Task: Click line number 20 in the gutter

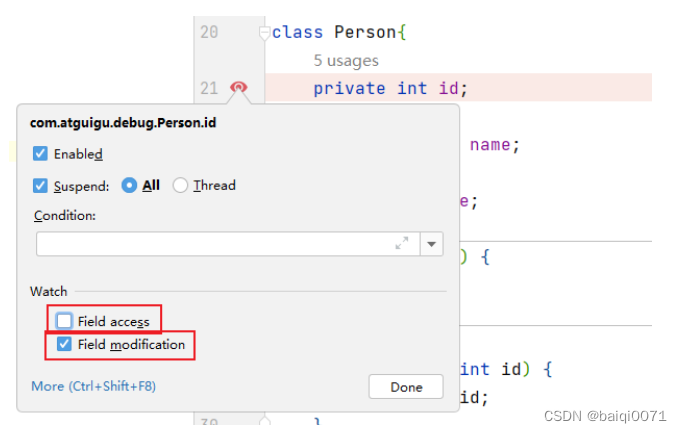Action: 209,32
